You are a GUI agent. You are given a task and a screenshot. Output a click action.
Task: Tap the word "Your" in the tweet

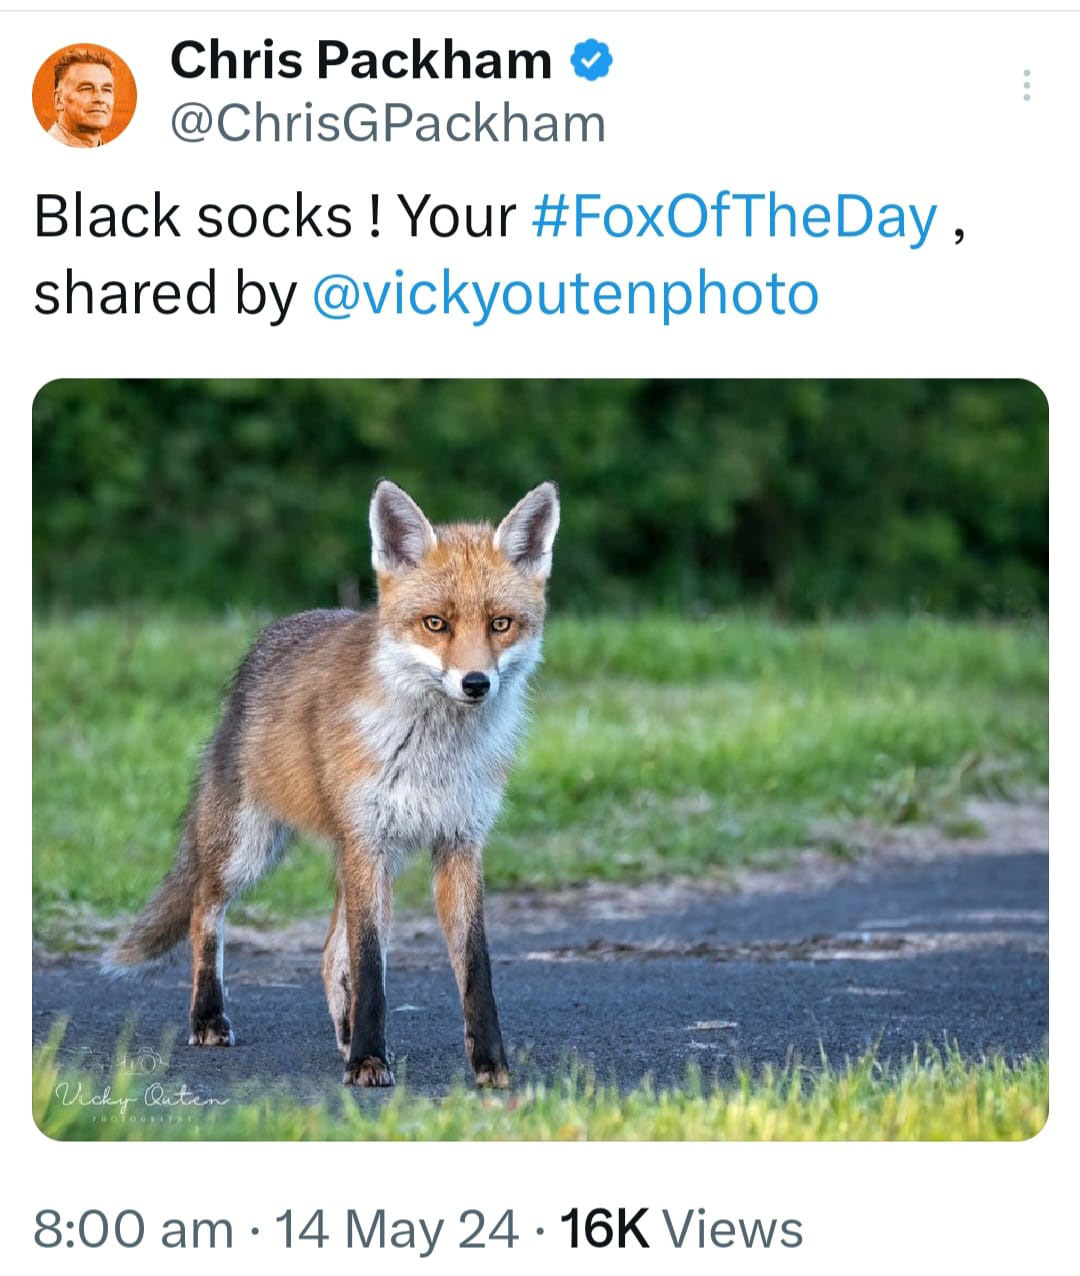(x=456, y=216)
